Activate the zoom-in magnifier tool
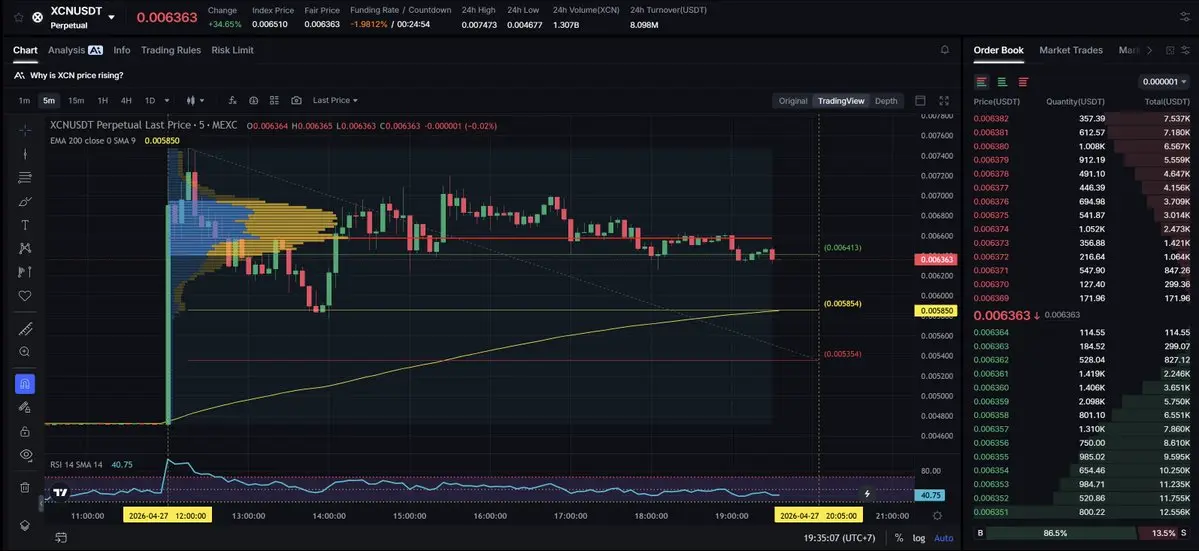The height and width of the screenshot is (551, 1199). (24, 352)
